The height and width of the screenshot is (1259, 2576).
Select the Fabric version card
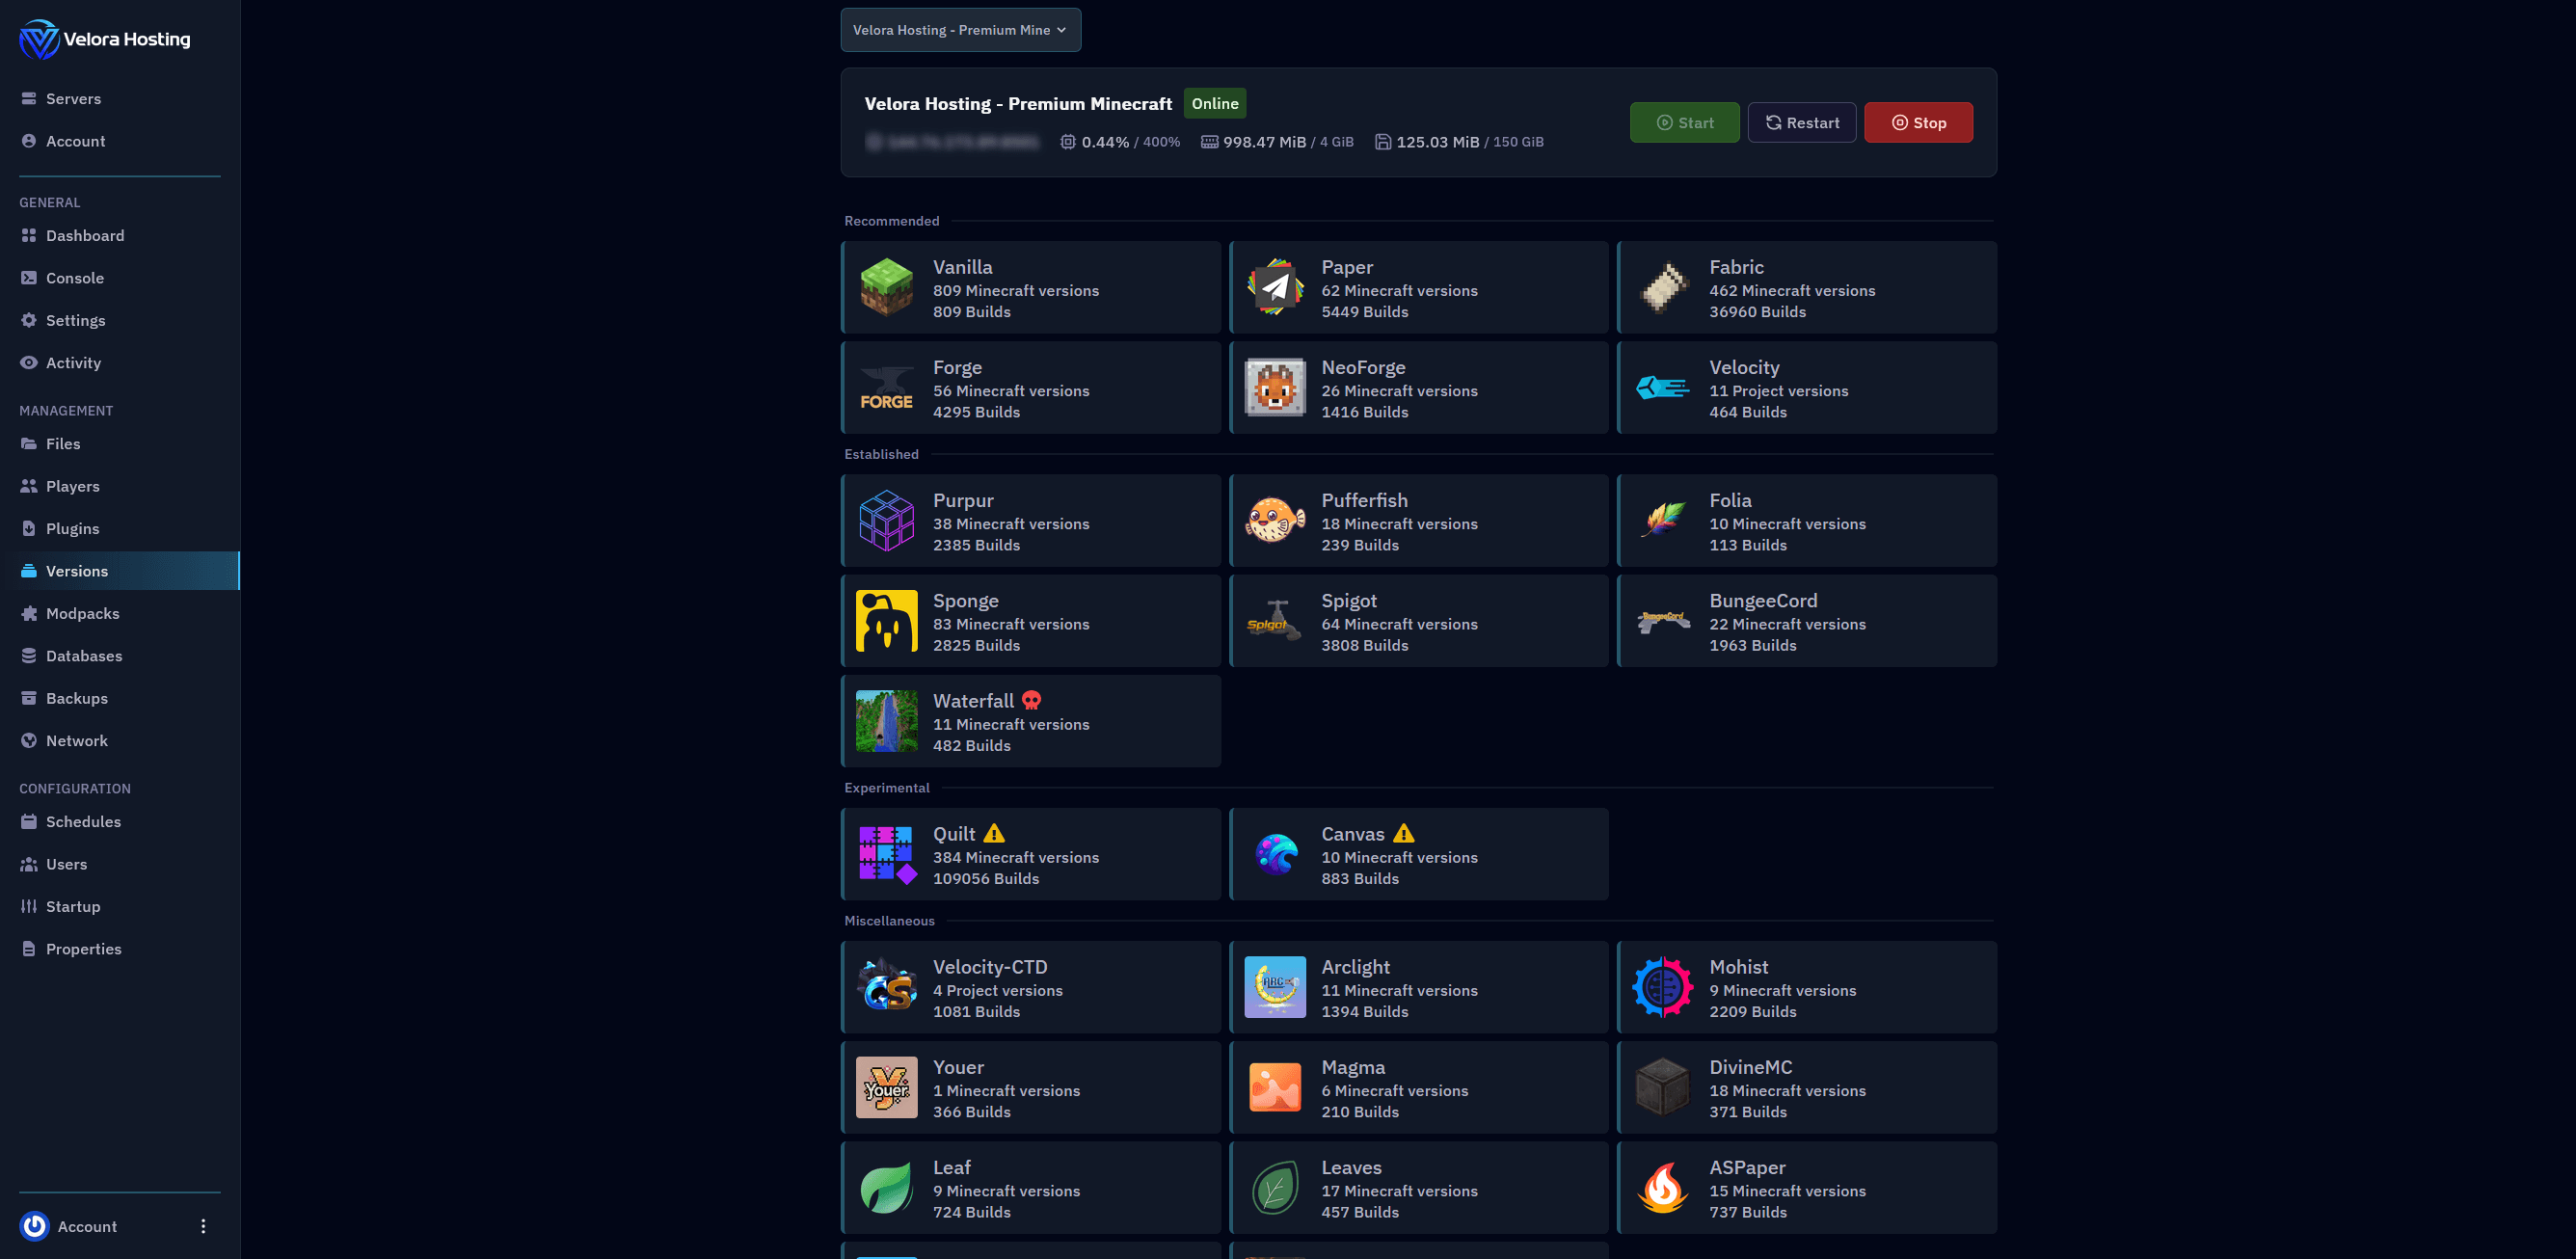coord(1806,288)
